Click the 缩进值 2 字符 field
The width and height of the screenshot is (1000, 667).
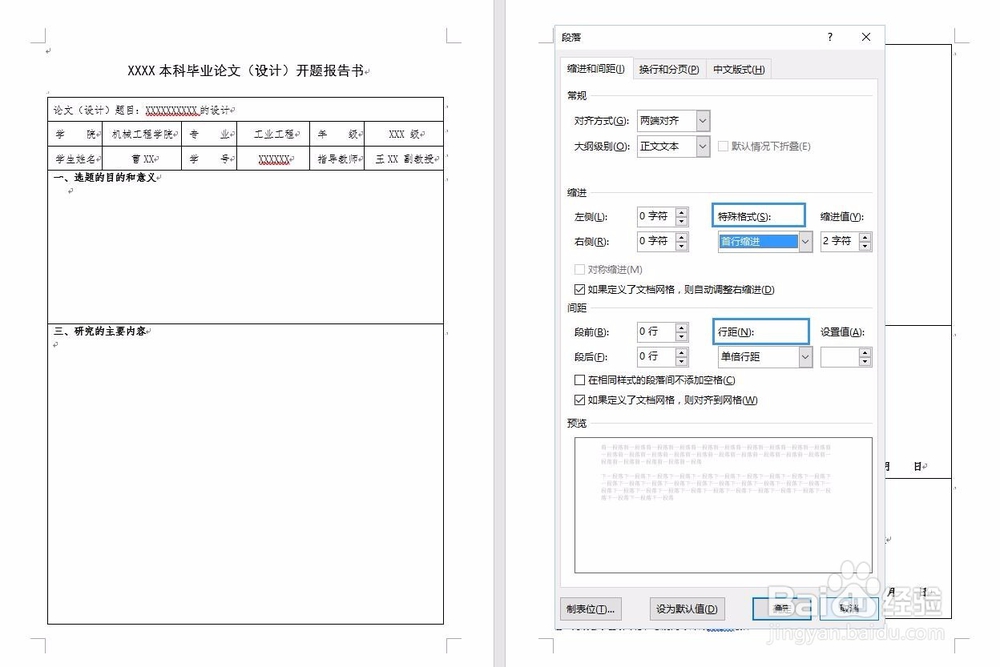(x=839, y=241)
